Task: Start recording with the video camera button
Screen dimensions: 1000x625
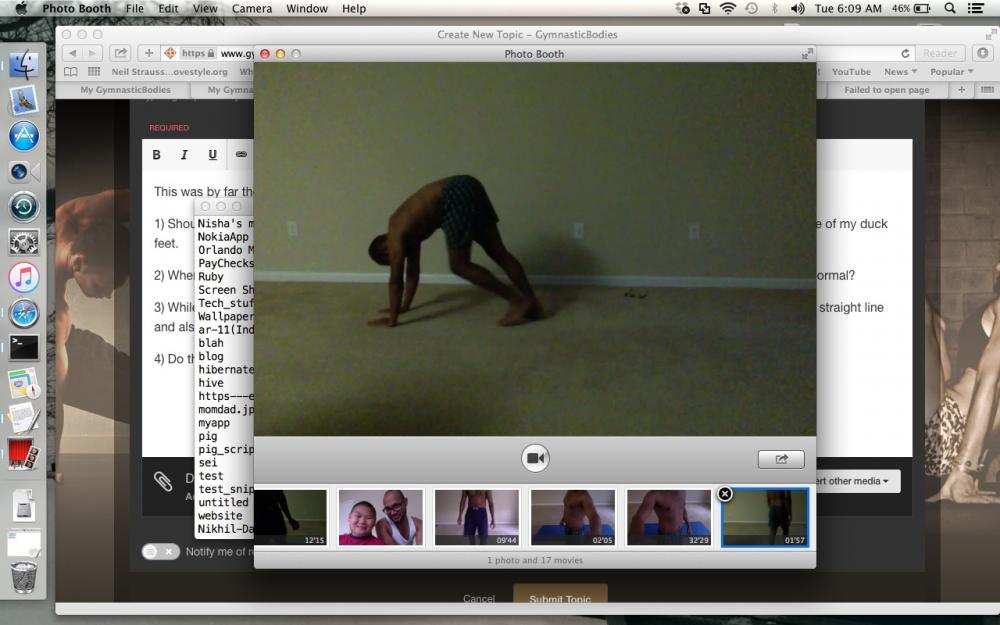Action: point(535,458)
